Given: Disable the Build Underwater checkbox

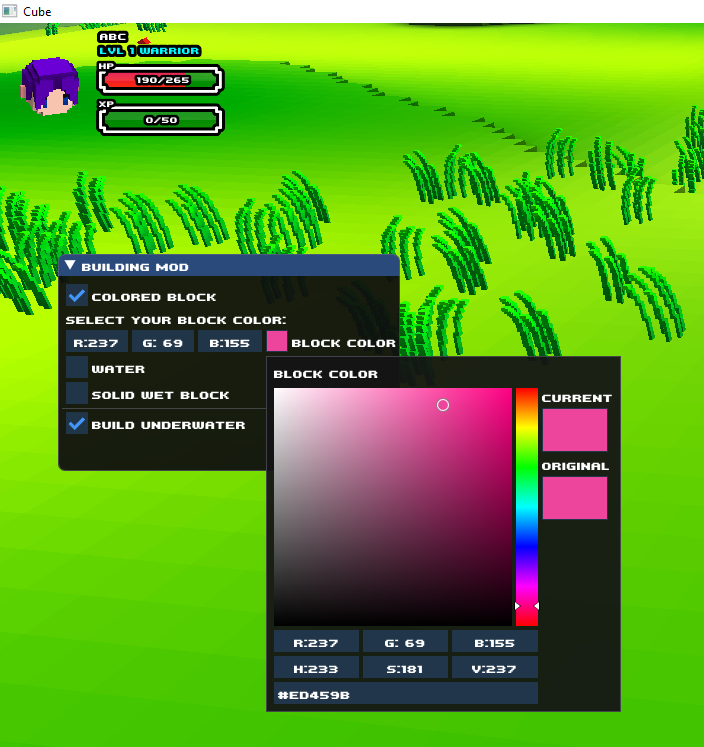Looking at the screenshot, I should tap(77, 424).
